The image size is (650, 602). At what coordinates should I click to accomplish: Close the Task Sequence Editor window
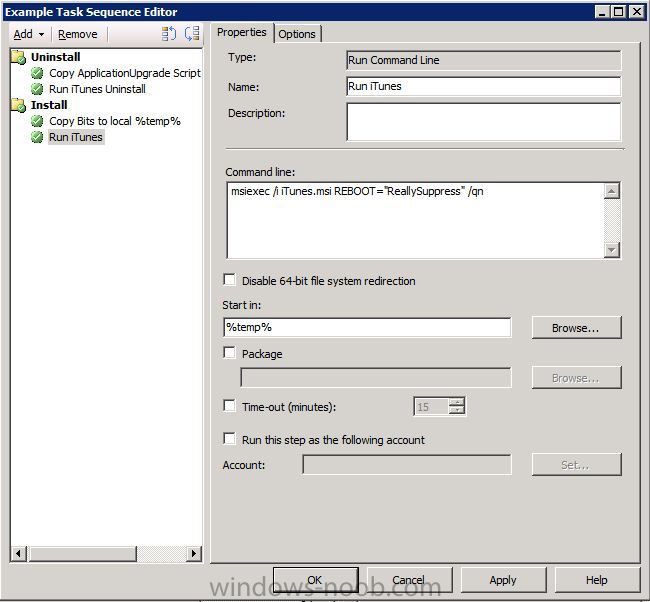[x=636, y=12]
